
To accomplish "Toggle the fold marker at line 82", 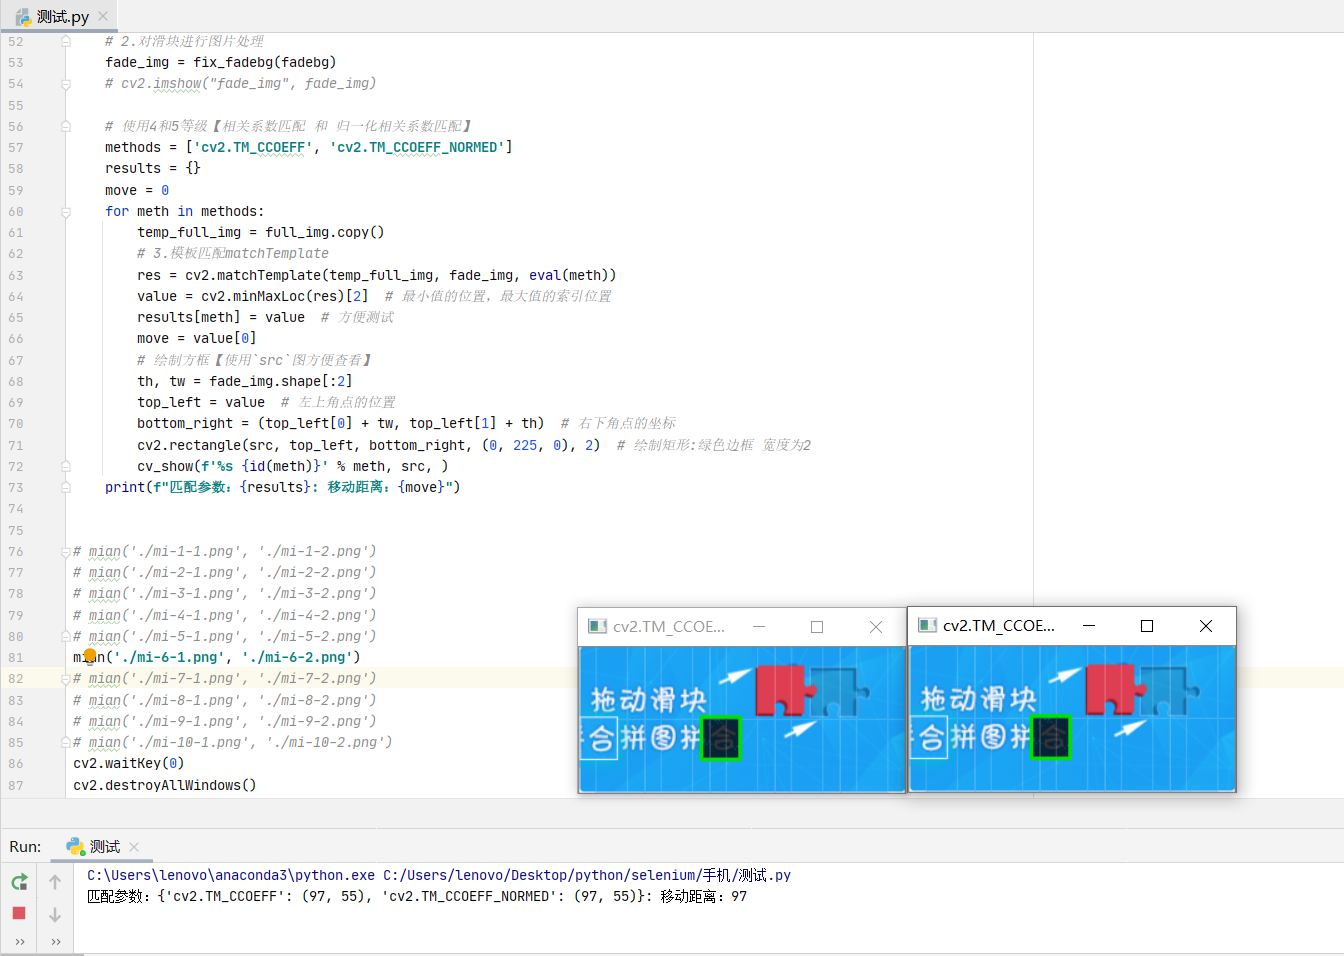I will click(x=65, y=678).
